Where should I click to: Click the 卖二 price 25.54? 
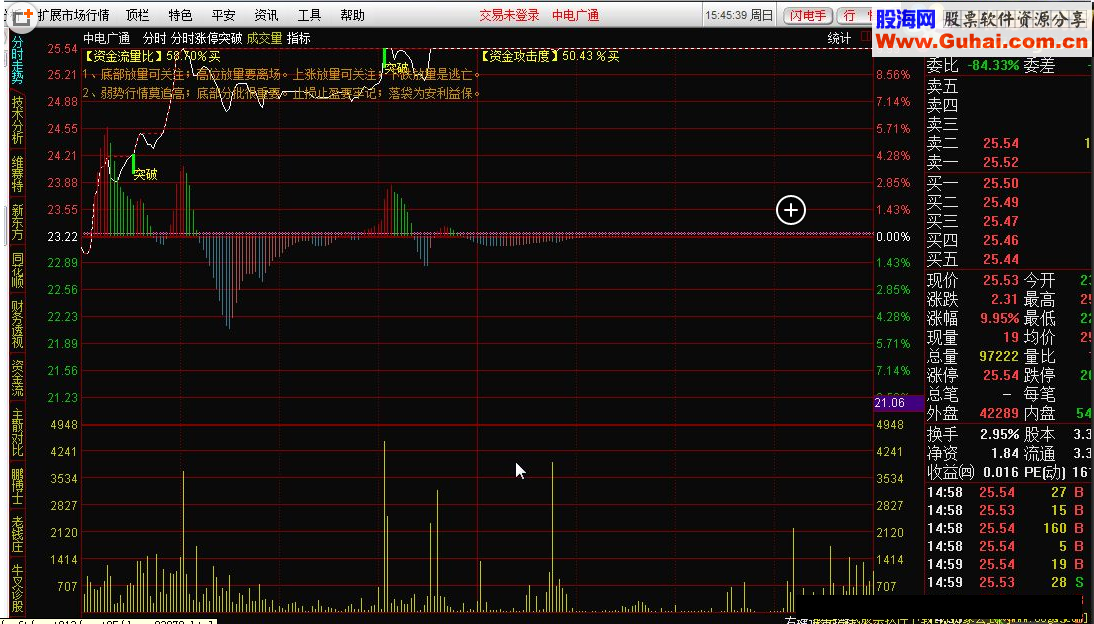(1001, 143)
